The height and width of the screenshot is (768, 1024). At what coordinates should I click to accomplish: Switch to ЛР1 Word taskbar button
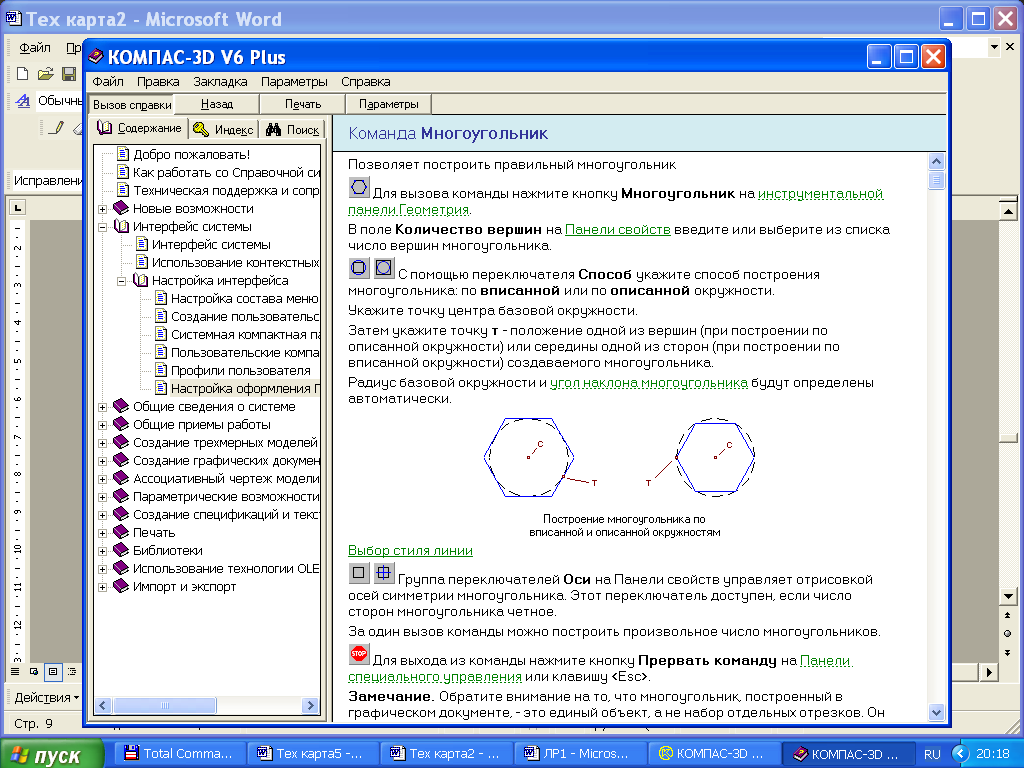(580, 754)
